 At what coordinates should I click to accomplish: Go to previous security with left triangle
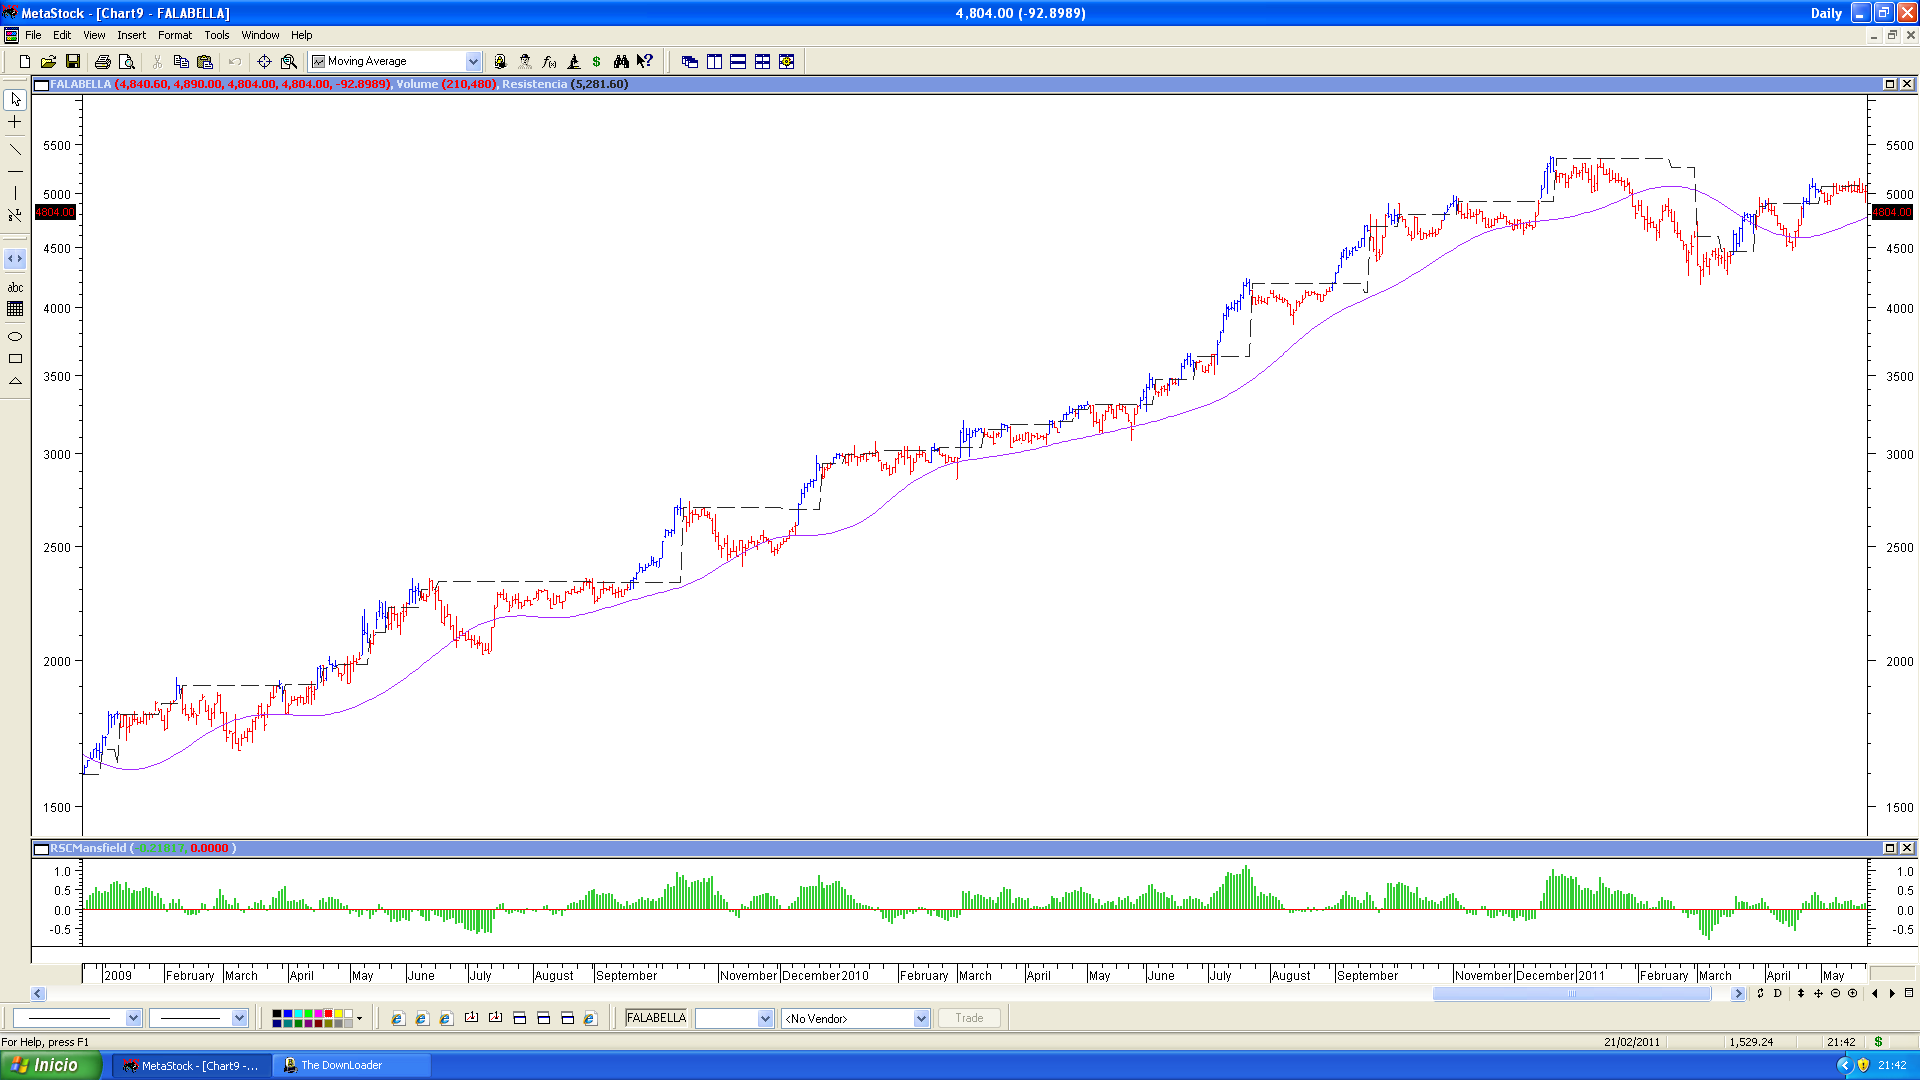click(1874, 993)
